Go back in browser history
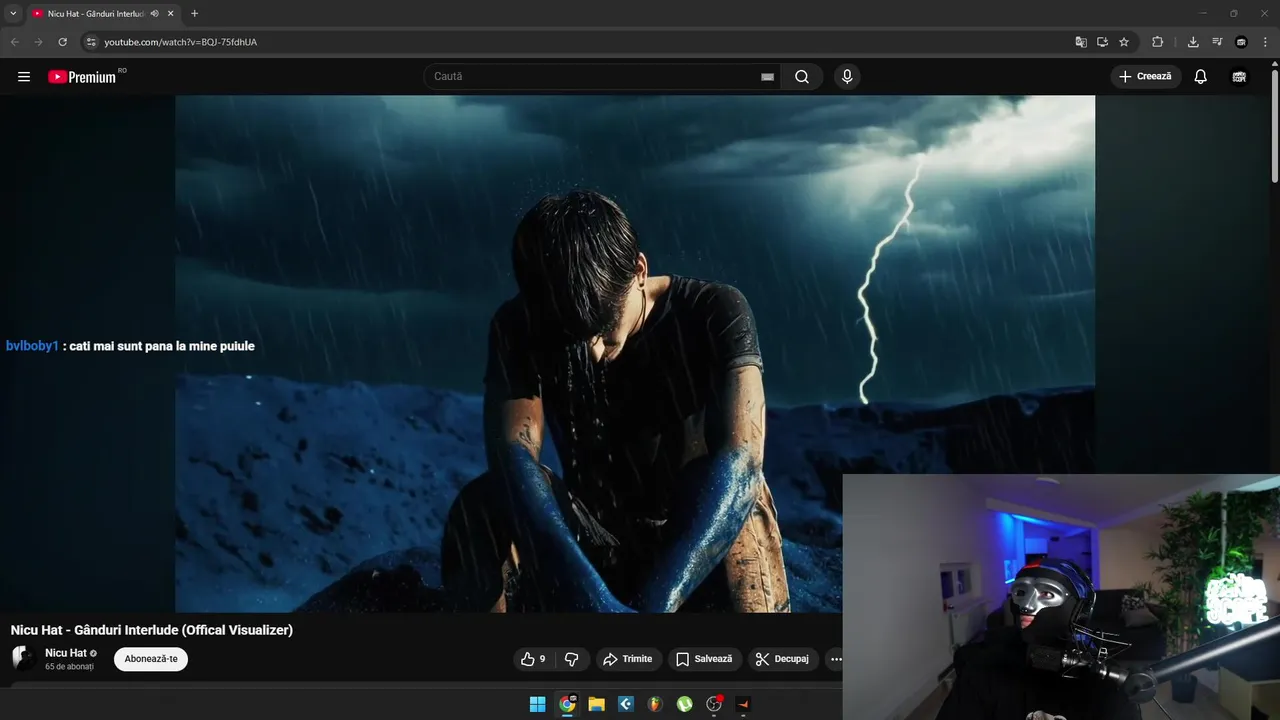Image resolution: width=1280 pixels, height=720 pixels. [x=15, y=42]
